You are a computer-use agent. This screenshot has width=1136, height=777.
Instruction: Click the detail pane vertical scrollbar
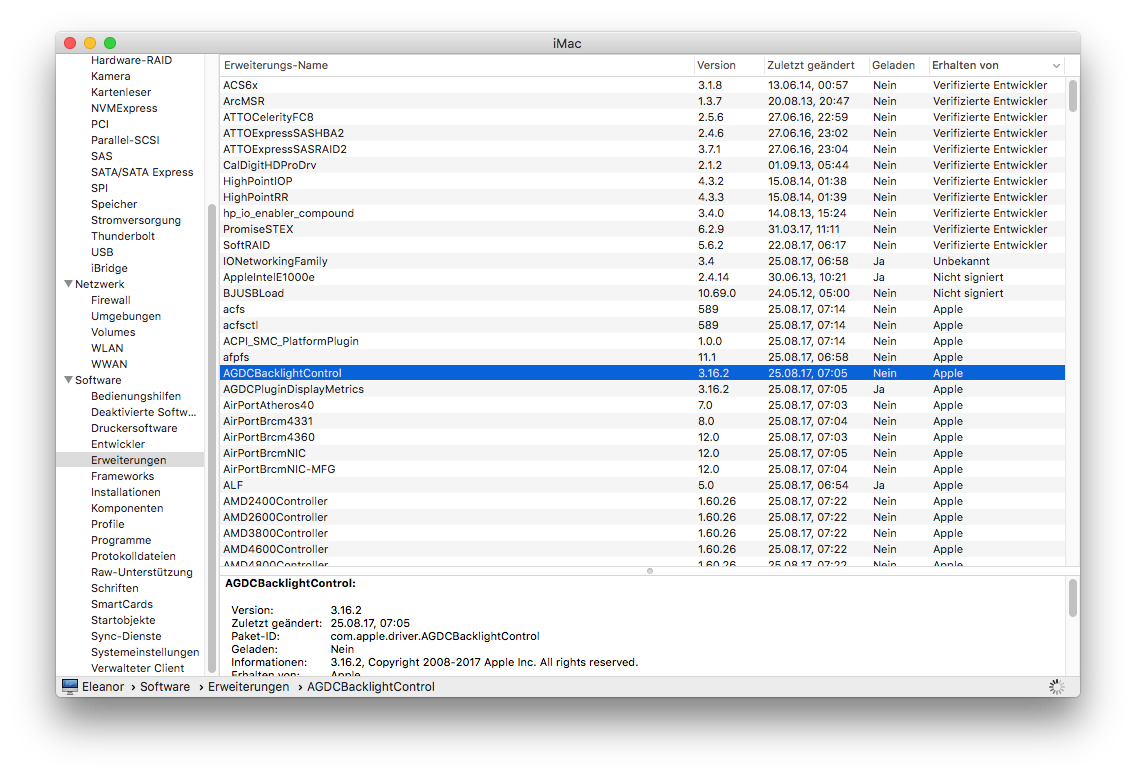point(1072,598)
